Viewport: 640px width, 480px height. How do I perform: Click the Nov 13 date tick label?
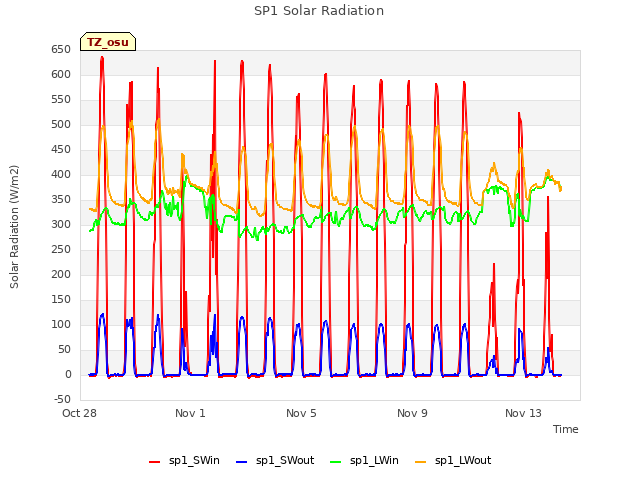523,413
